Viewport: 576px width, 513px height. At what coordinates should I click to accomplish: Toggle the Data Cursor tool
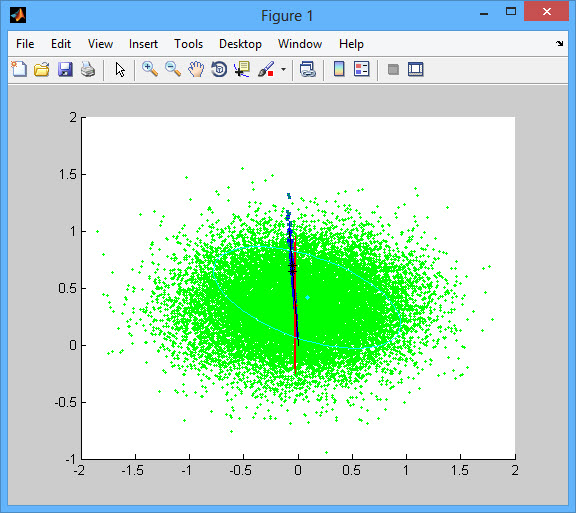tap(242, 69)
